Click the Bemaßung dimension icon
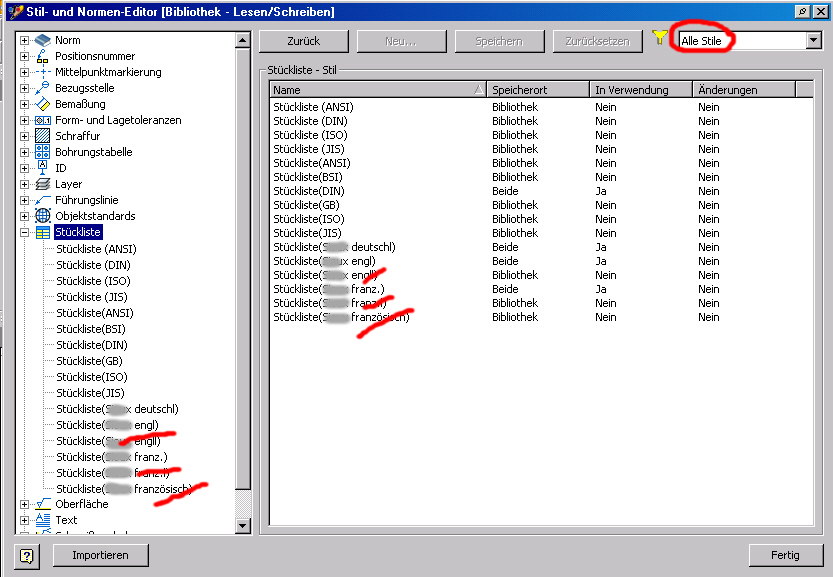This screenshot has width=833, height=577. point(42,104)
